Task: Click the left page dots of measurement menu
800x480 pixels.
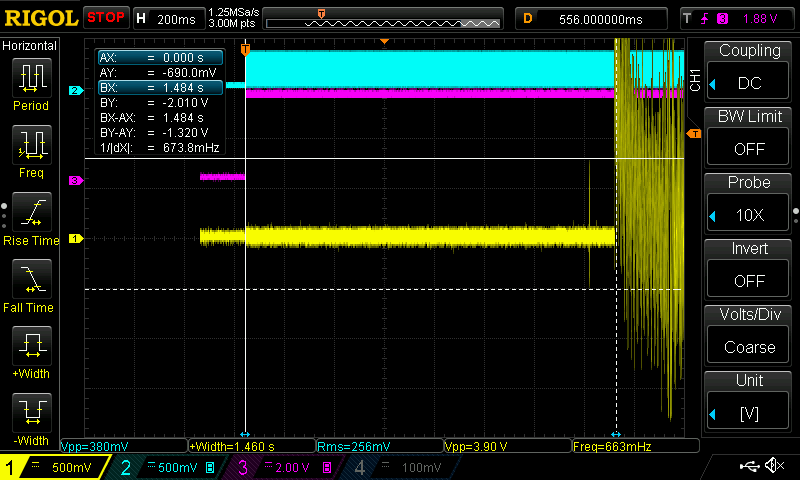Action: tap(4, 216)
